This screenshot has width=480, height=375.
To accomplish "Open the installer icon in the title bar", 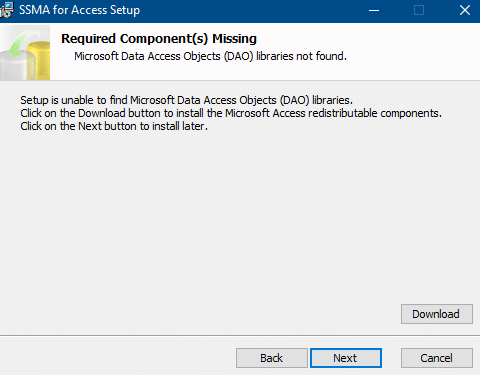I will pos(6,10).
